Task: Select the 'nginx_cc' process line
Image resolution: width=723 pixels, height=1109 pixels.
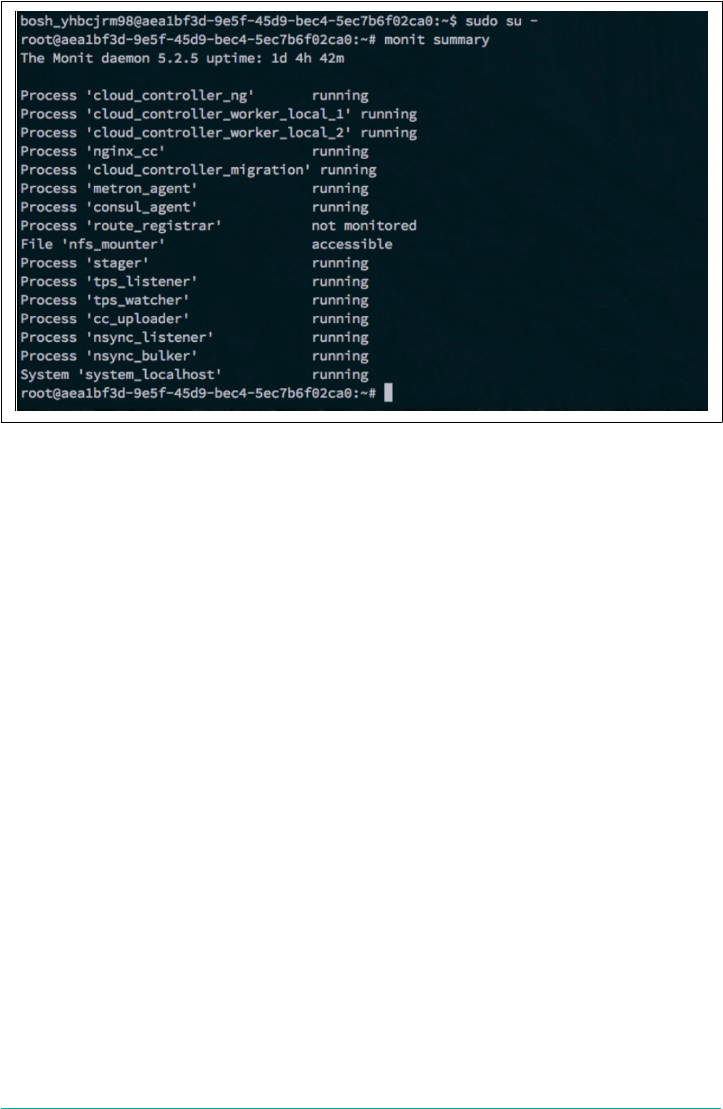Action: tap(195, 151)
